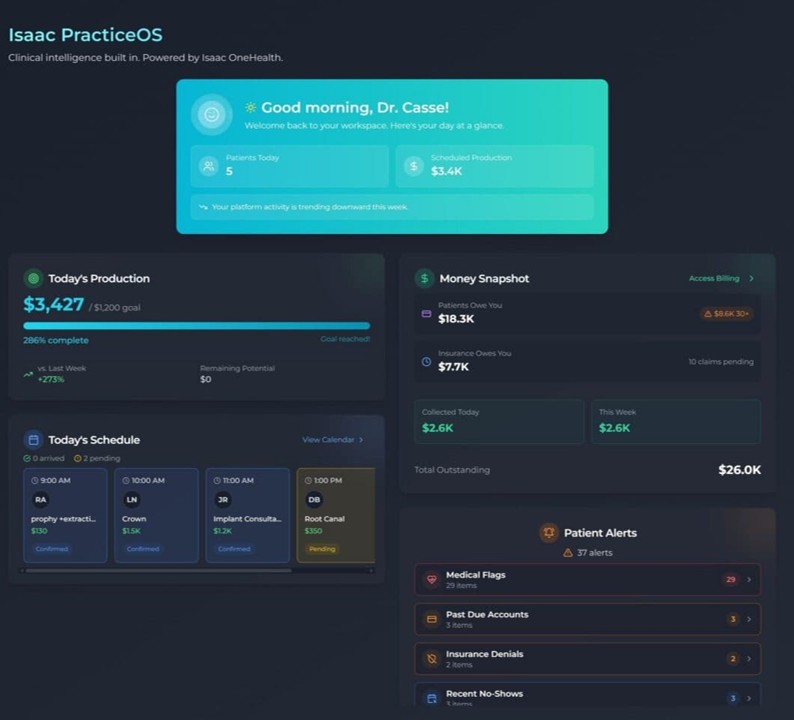Expand the Insurance Denials chevron
This screenshot has height=720, width=794.
(x=749, y=659)
